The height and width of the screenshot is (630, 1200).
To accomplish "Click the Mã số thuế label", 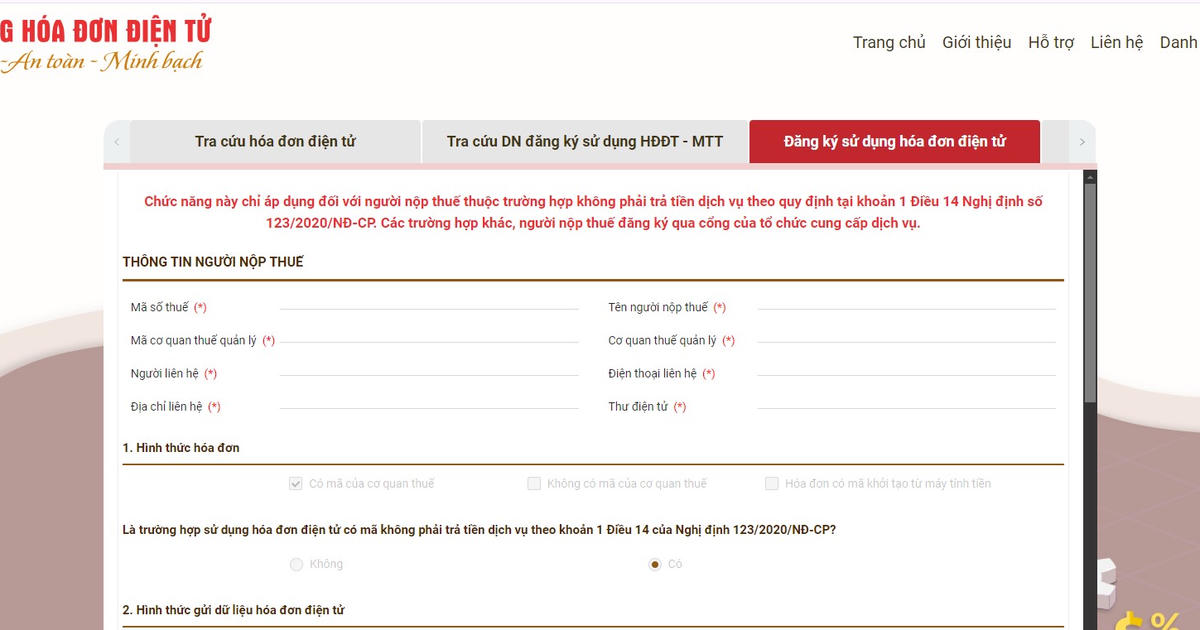I will pos(159,307).
